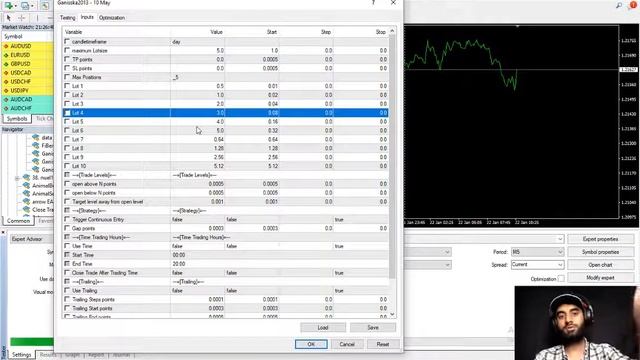Click the Open chart button
Screen dimensions: 640x360
pyautogui.click(x=600, y=265)
